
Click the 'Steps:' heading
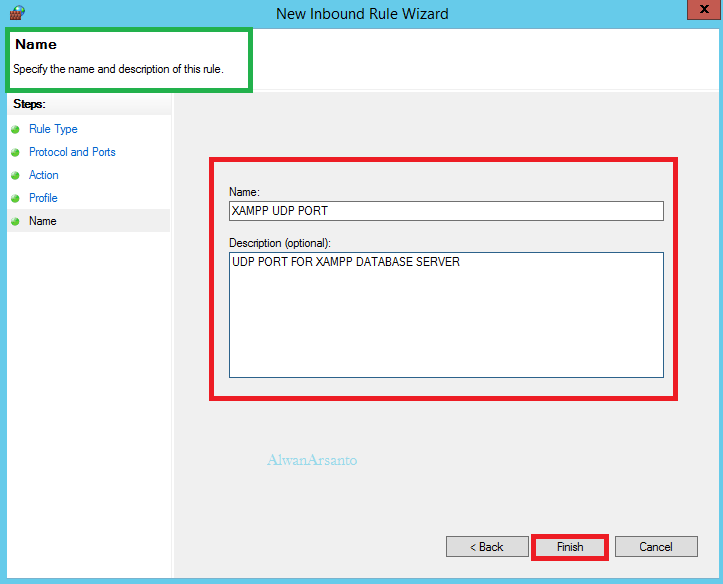(30, 104)
